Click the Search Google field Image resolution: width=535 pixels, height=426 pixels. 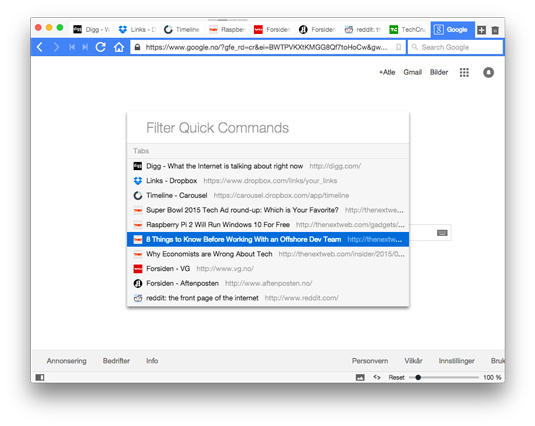coord(456,47)
